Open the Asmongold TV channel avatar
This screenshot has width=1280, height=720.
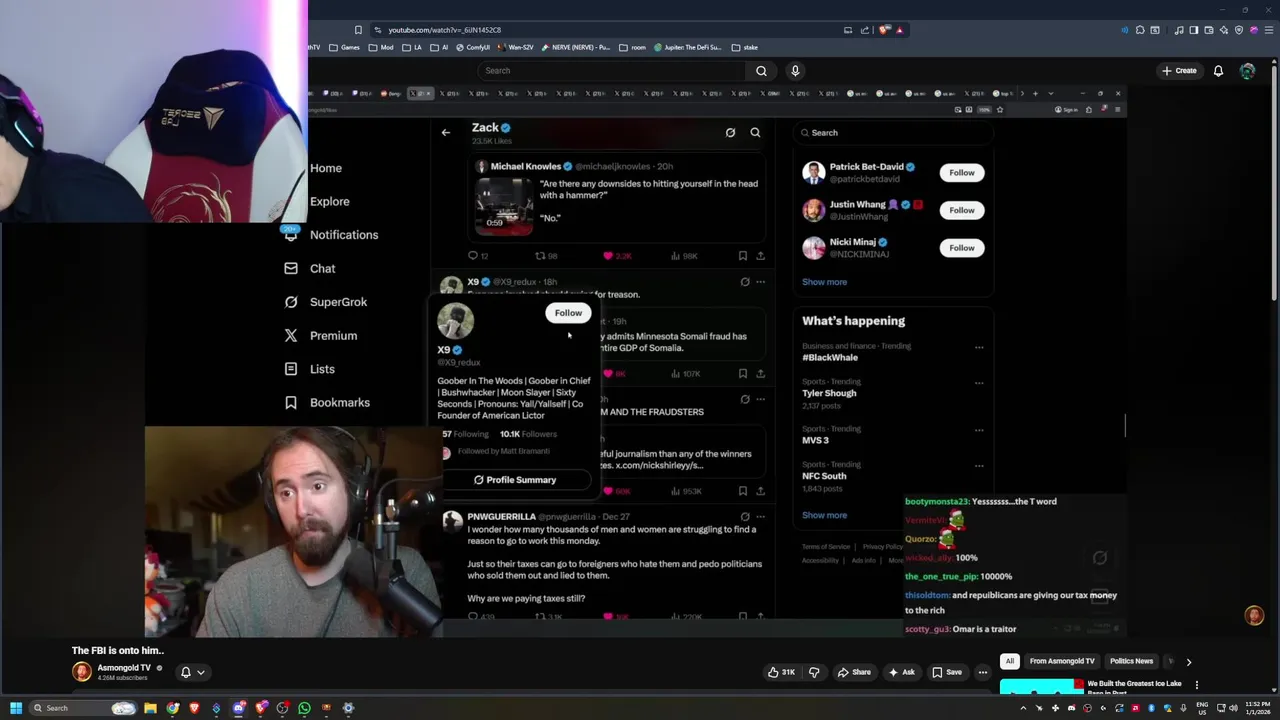[x=81, y=672]
